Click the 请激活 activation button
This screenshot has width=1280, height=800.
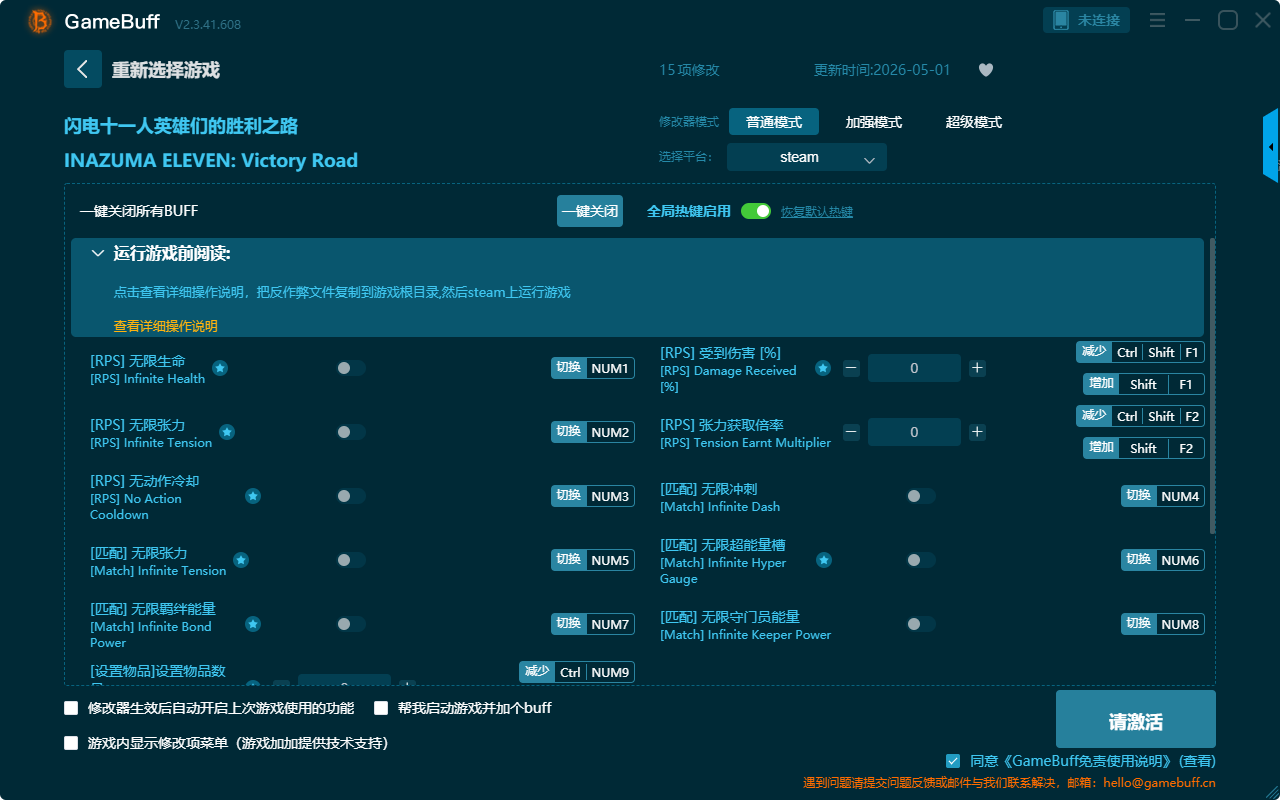[x=1136, y=719]
